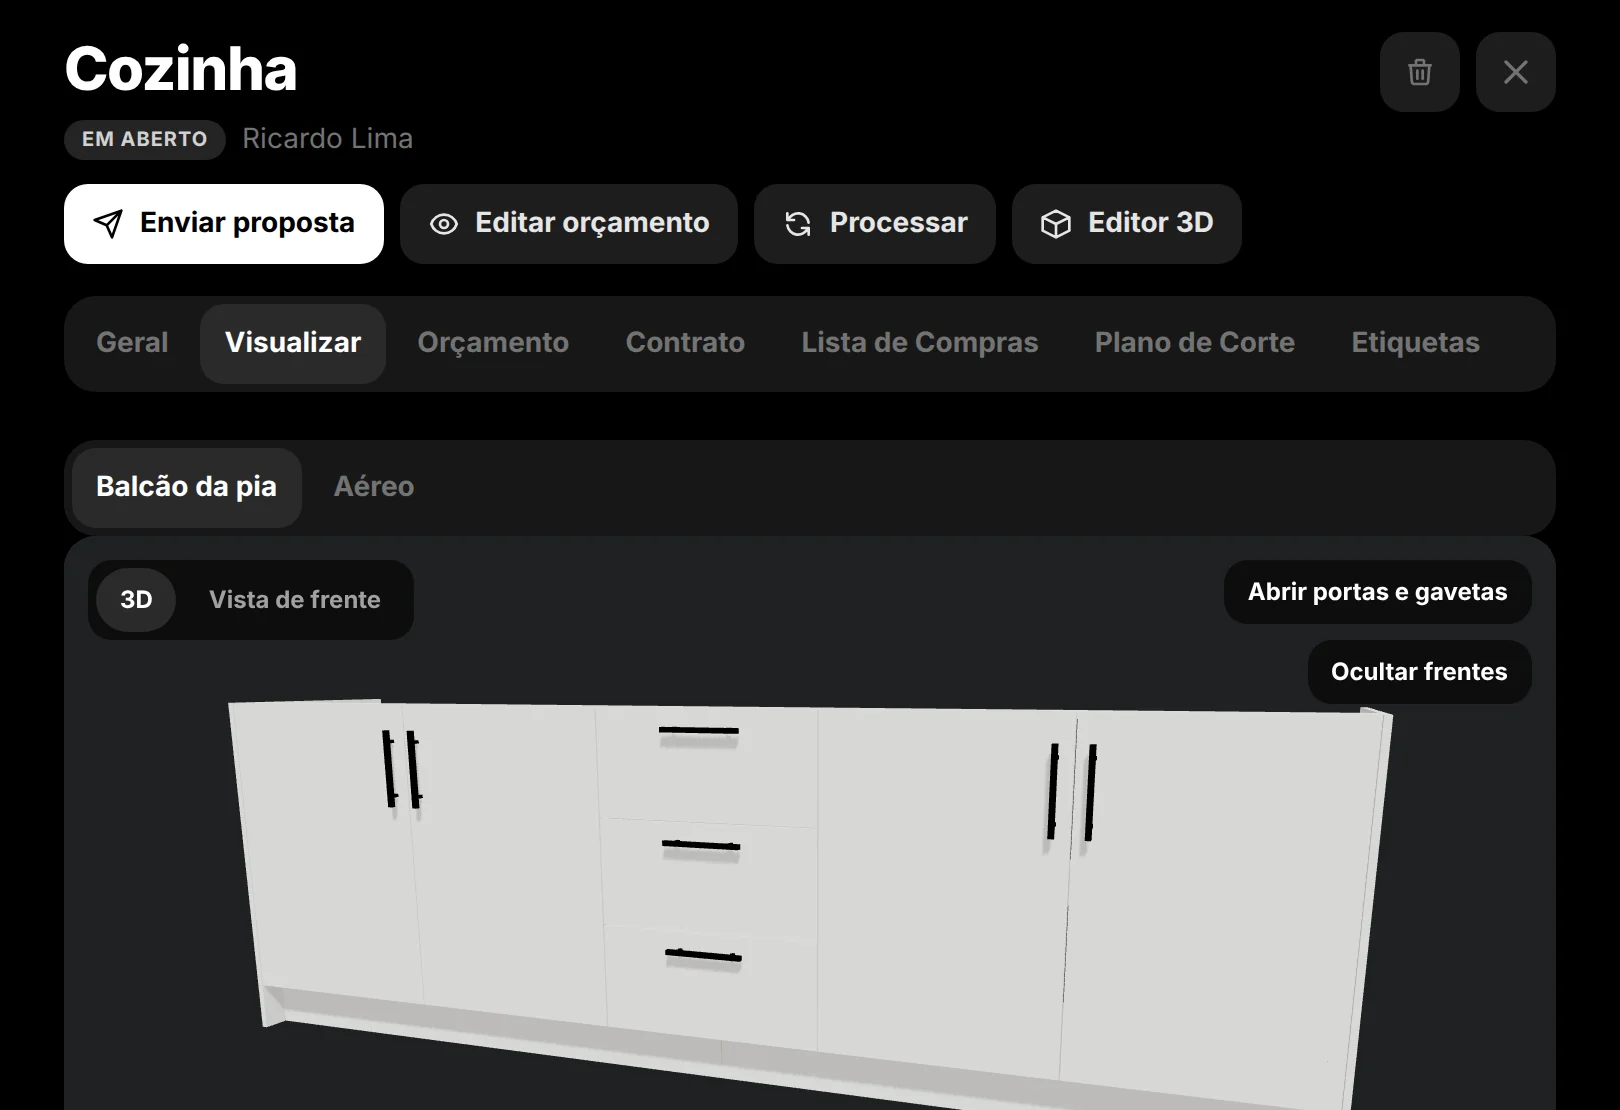Switch to the Geral tab
This screenshot has width=1620, height=1110.
point(132,343)
